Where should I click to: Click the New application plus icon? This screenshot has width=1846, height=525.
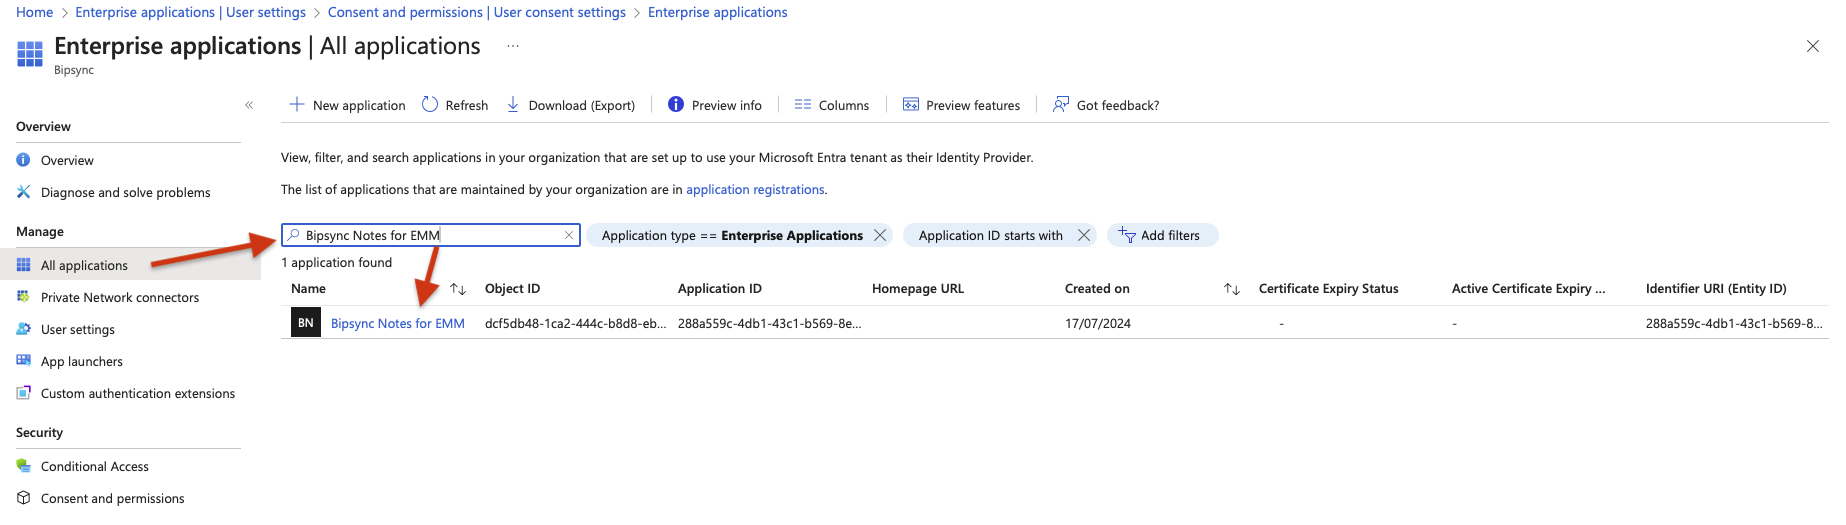pyautogui.click(x=297, y=104)
